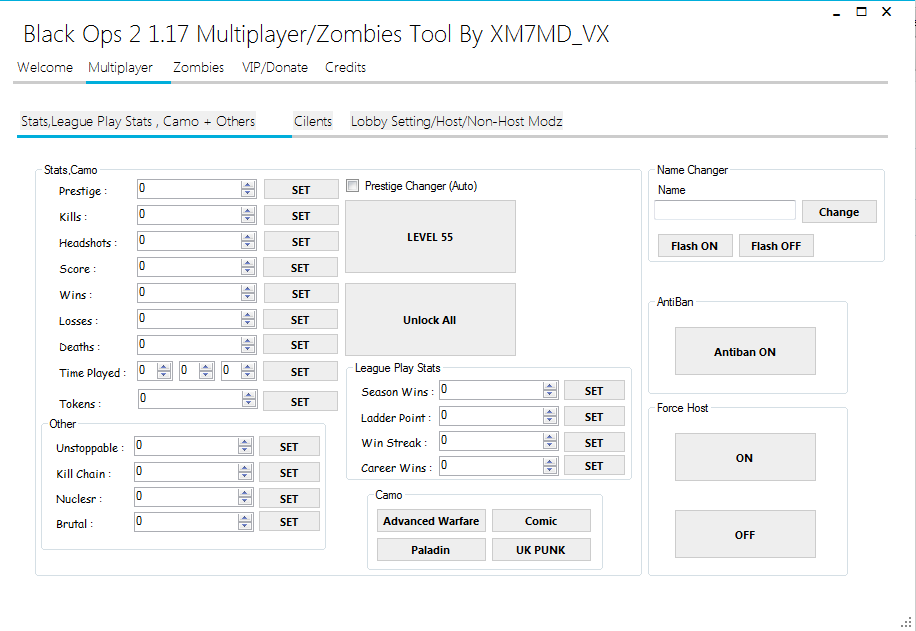Apply Advanced Warfare camo

click(x=431, y=521)
